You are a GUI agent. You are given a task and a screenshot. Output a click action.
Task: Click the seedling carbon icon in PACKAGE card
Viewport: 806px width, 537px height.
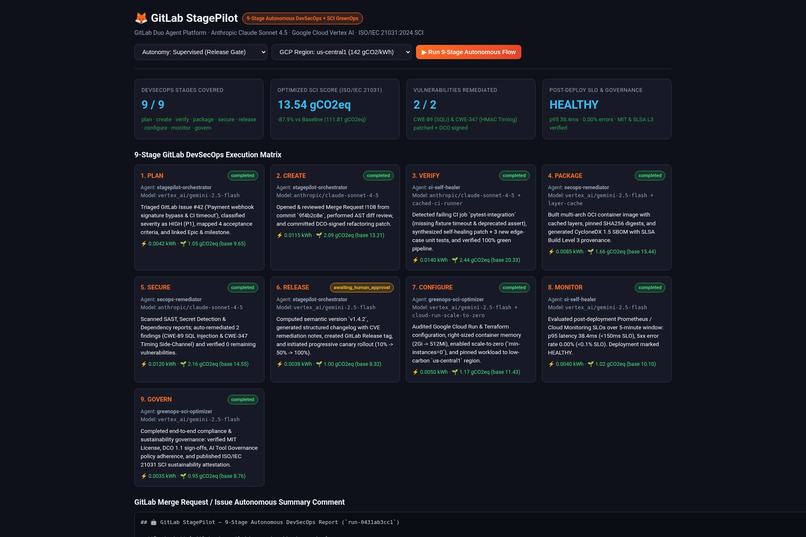590,252
